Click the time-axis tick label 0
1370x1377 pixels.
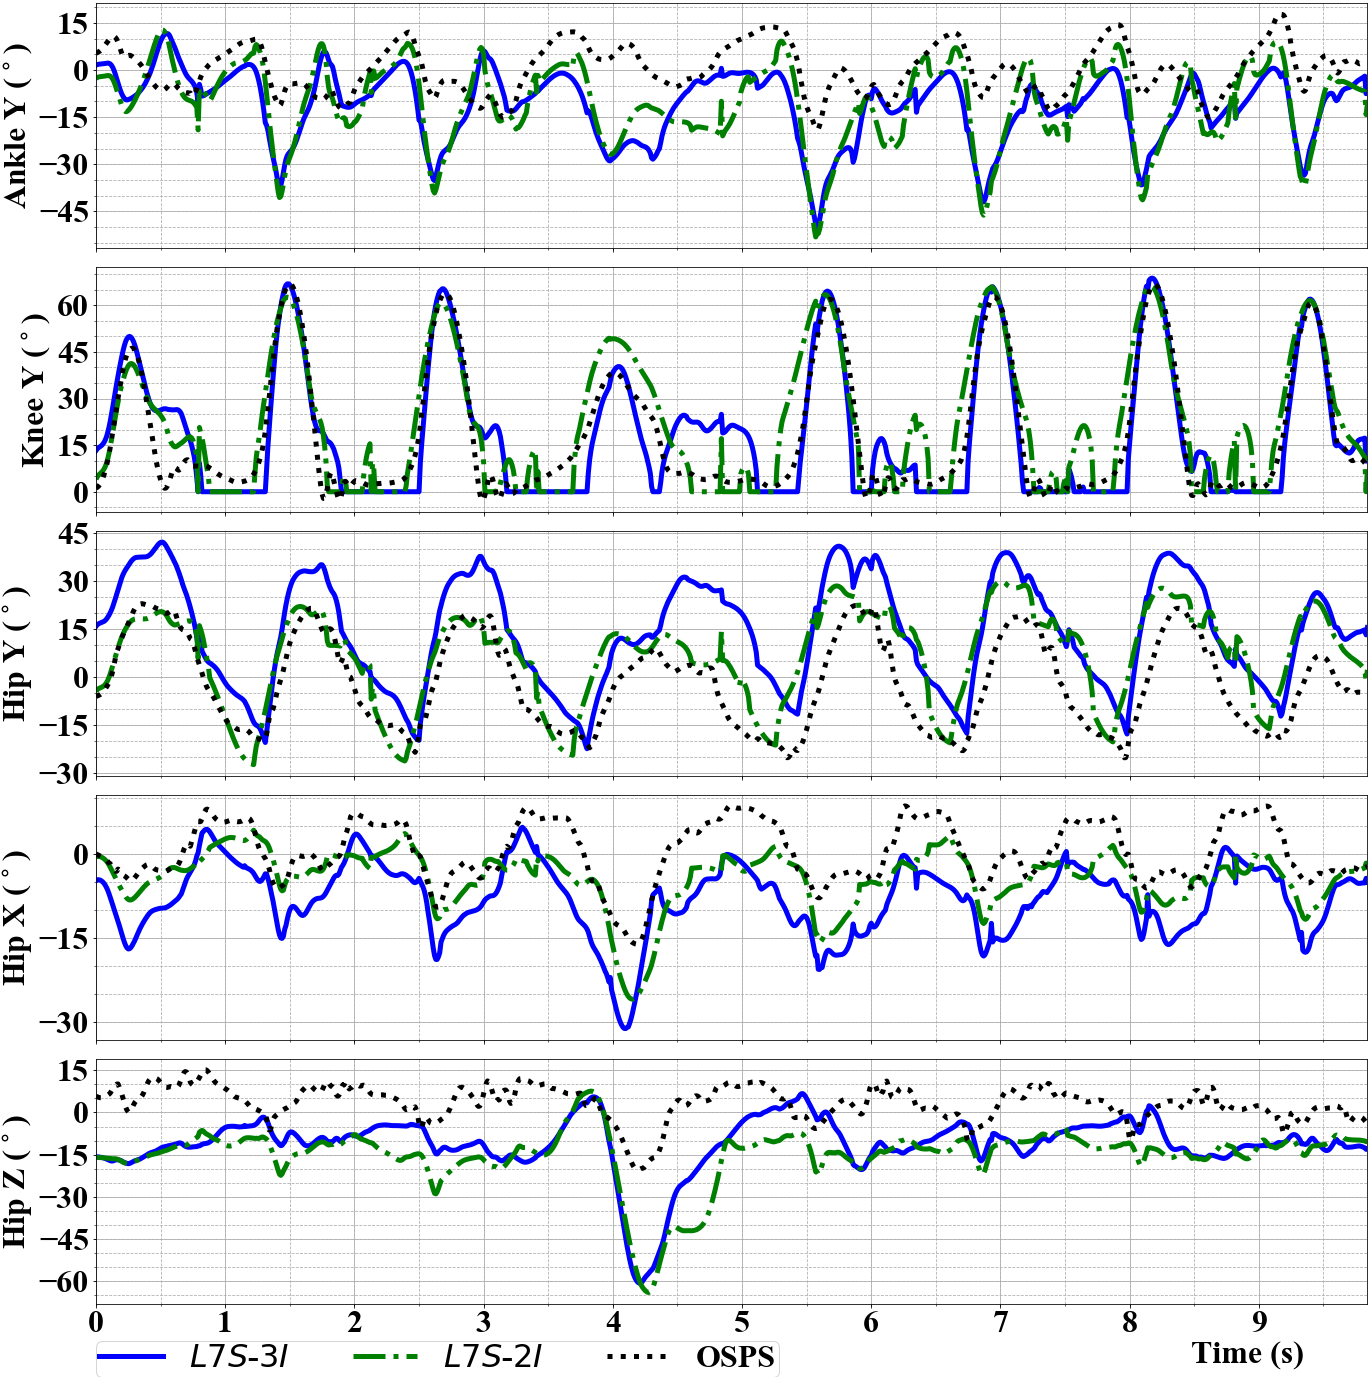click(96, 1322)
